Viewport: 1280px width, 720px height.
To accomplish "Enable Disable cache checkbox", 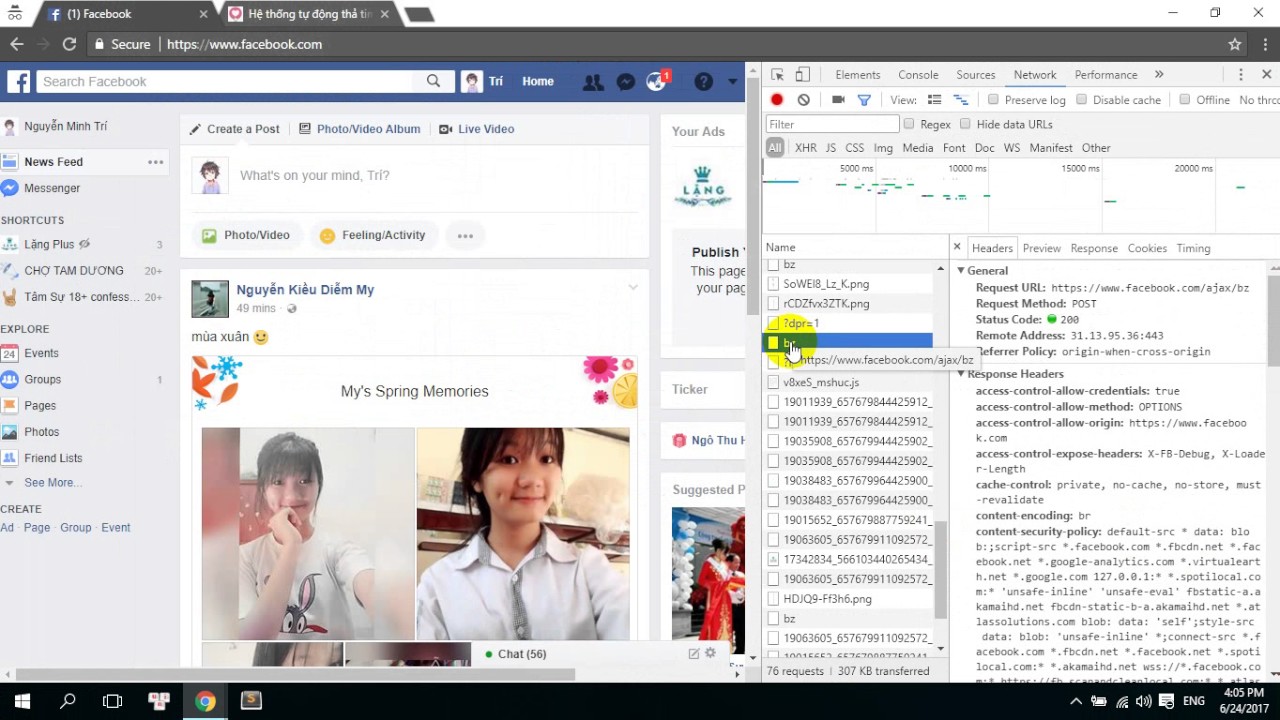I will (1081, 99).
